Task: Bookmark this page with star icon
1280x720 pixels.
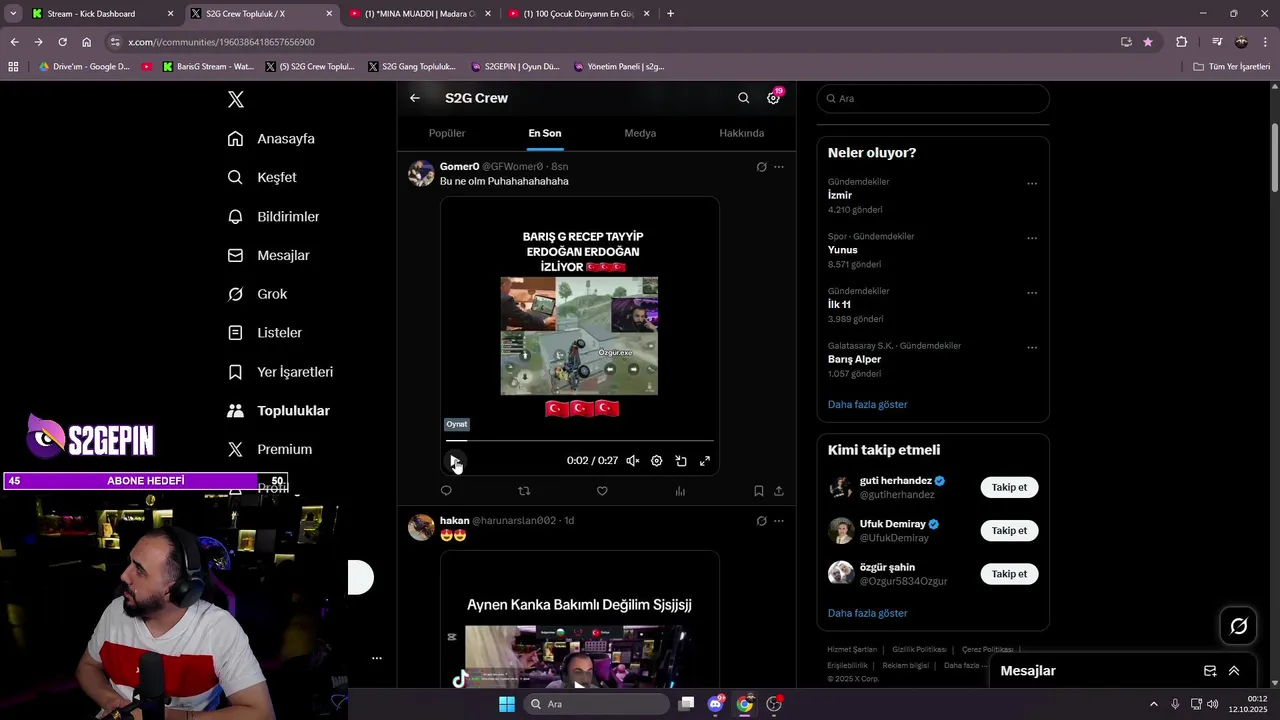Action: point(1147,42)
